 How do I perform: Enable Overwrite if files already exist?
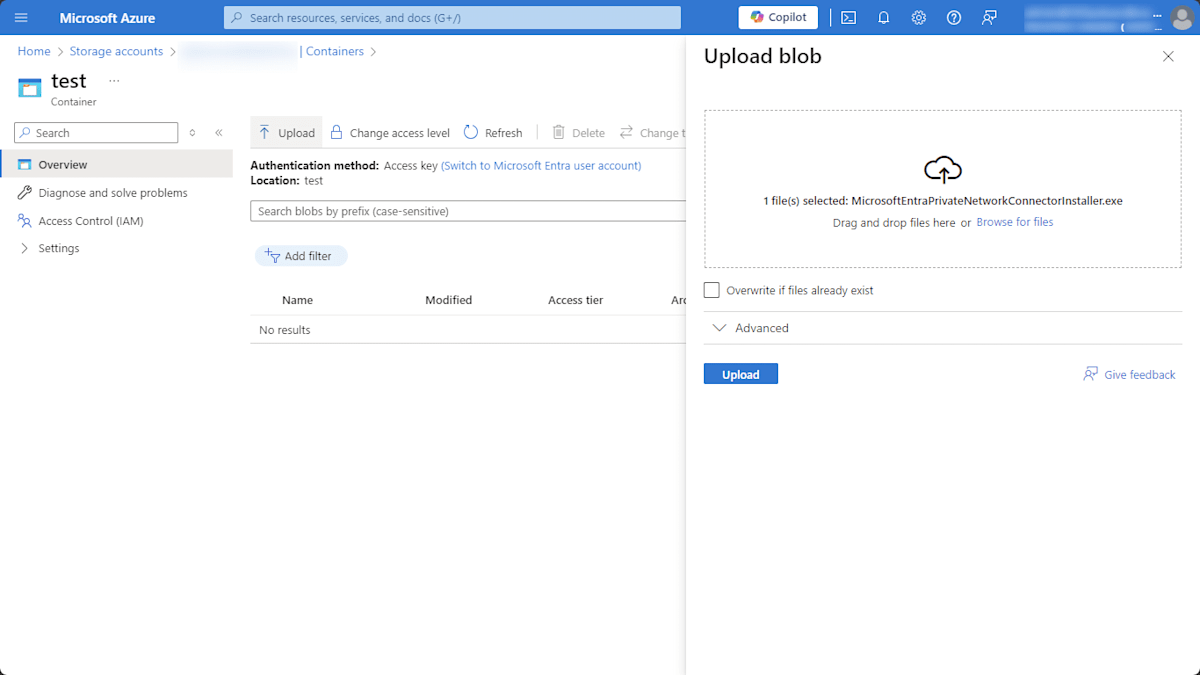pyautogui.click(x=712, y=290)
